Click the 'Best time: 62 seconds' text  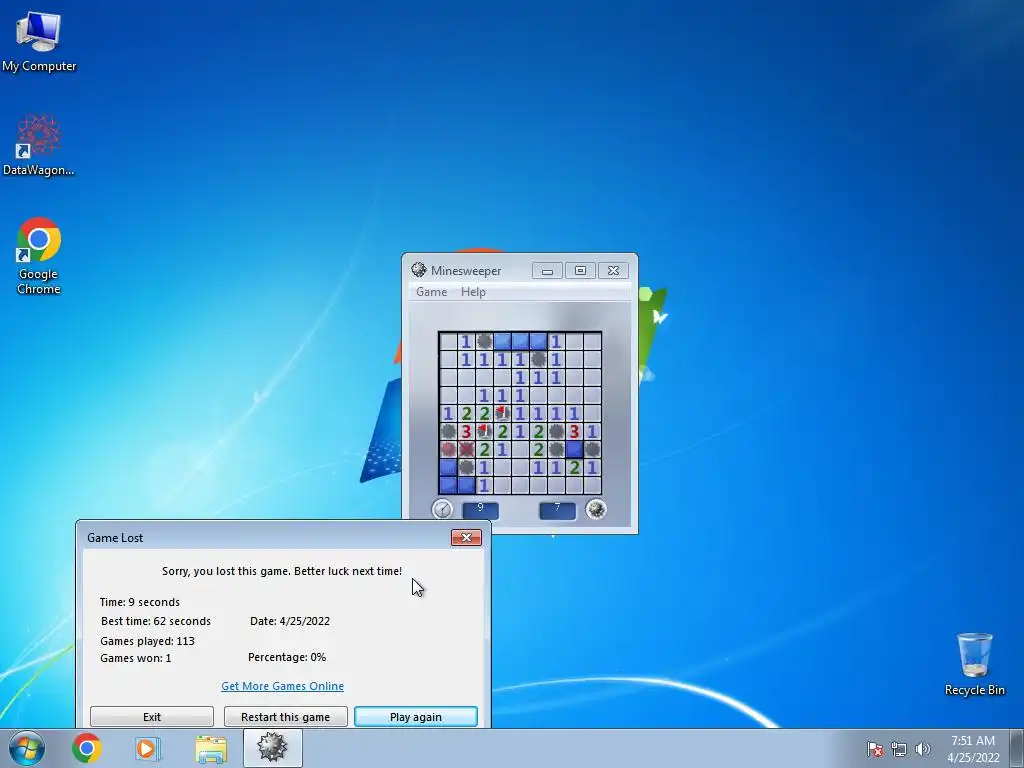[x=155, y=621]
